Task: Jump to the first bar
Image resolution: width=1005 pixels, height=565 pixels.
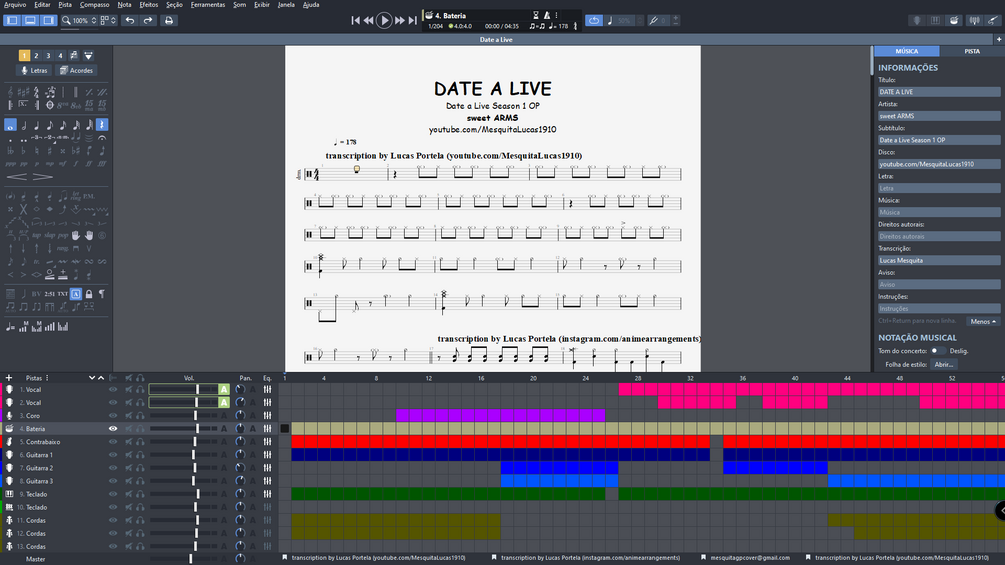Action: pos(356,20)
